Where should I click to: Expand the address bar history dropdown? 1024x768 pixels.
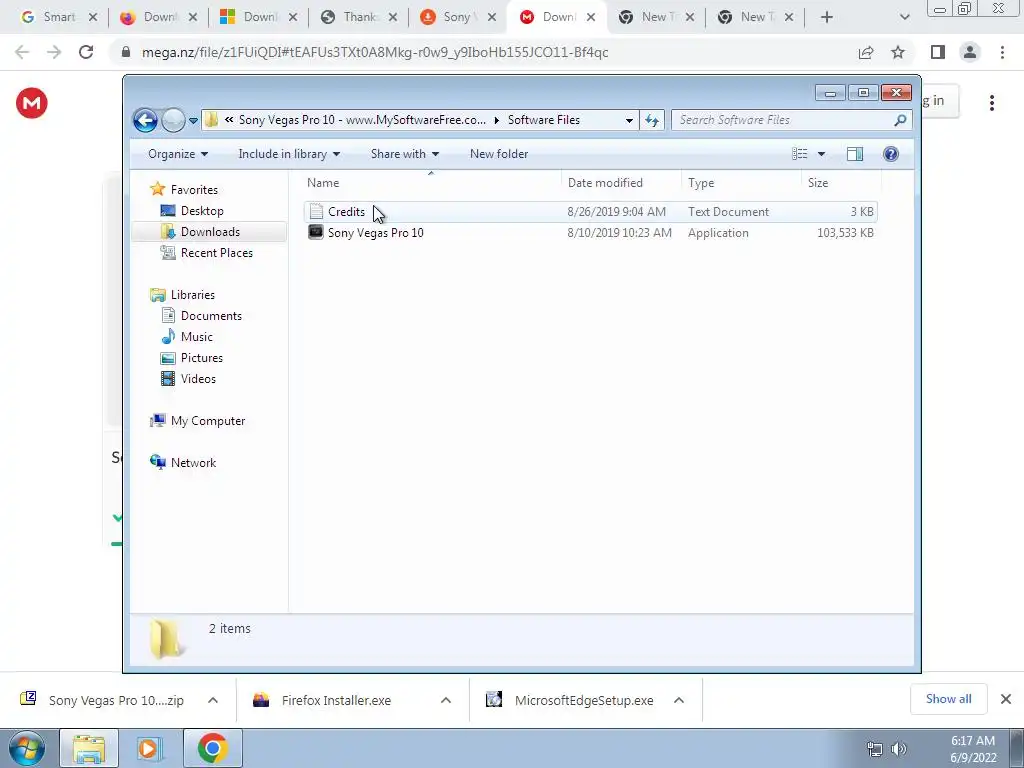[x=629, y=120]
